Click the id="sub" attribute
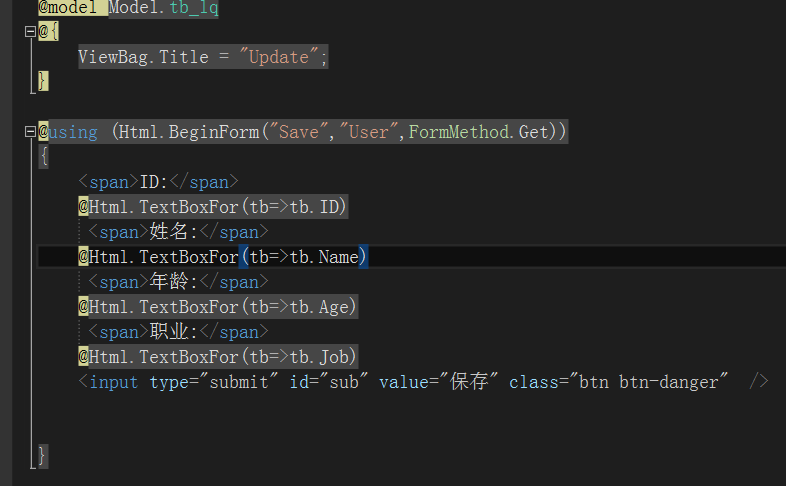This screenshot has width=786, height=486. [x=329, y=382]
